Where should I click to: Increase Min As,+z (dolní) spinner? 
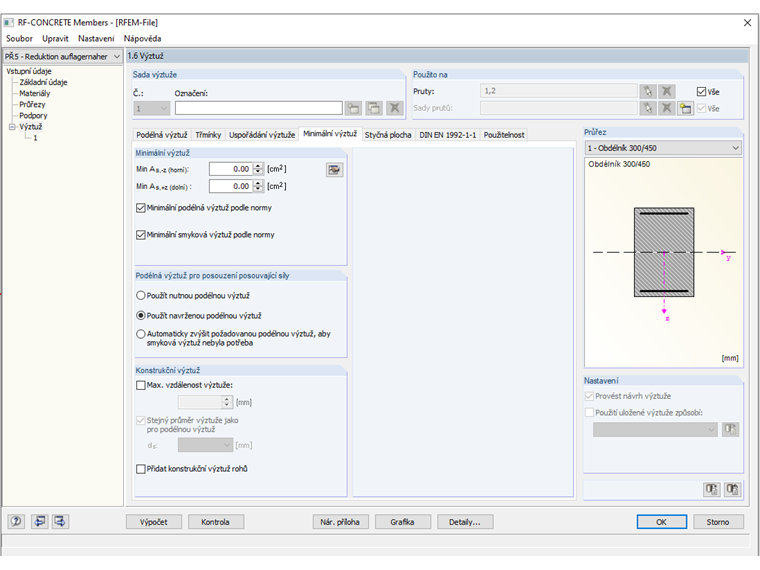(x=258, y=183)
